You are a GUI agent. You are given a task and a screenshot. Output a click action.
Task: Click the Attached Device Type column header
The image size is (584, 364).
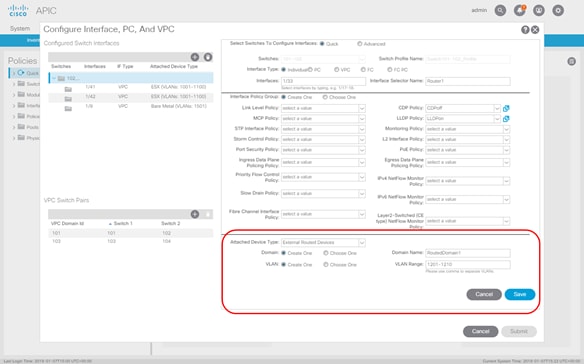click(174, 66)
